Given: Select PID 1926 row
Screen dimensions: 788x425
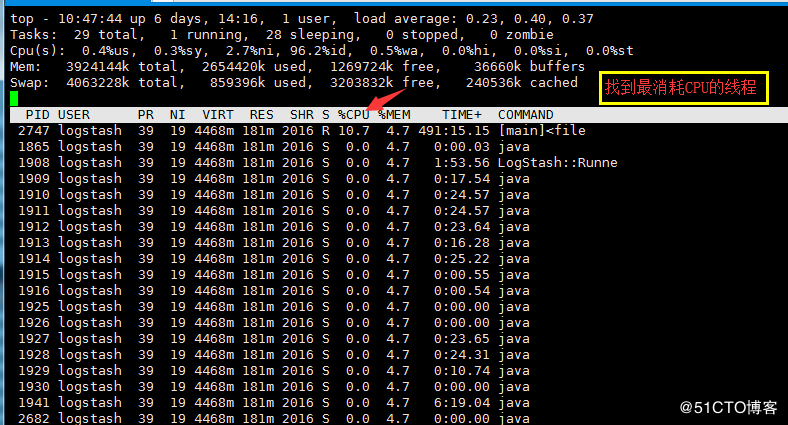Looking at the screenshot, I should tap(274, 323).
